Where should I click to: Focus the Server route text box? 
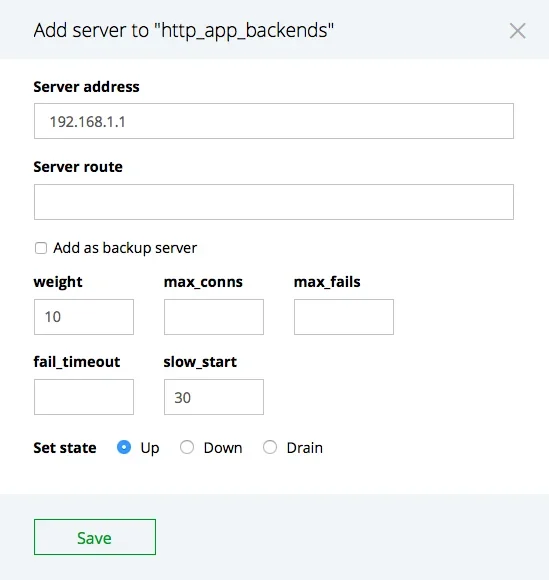click(x=274, y=202)
